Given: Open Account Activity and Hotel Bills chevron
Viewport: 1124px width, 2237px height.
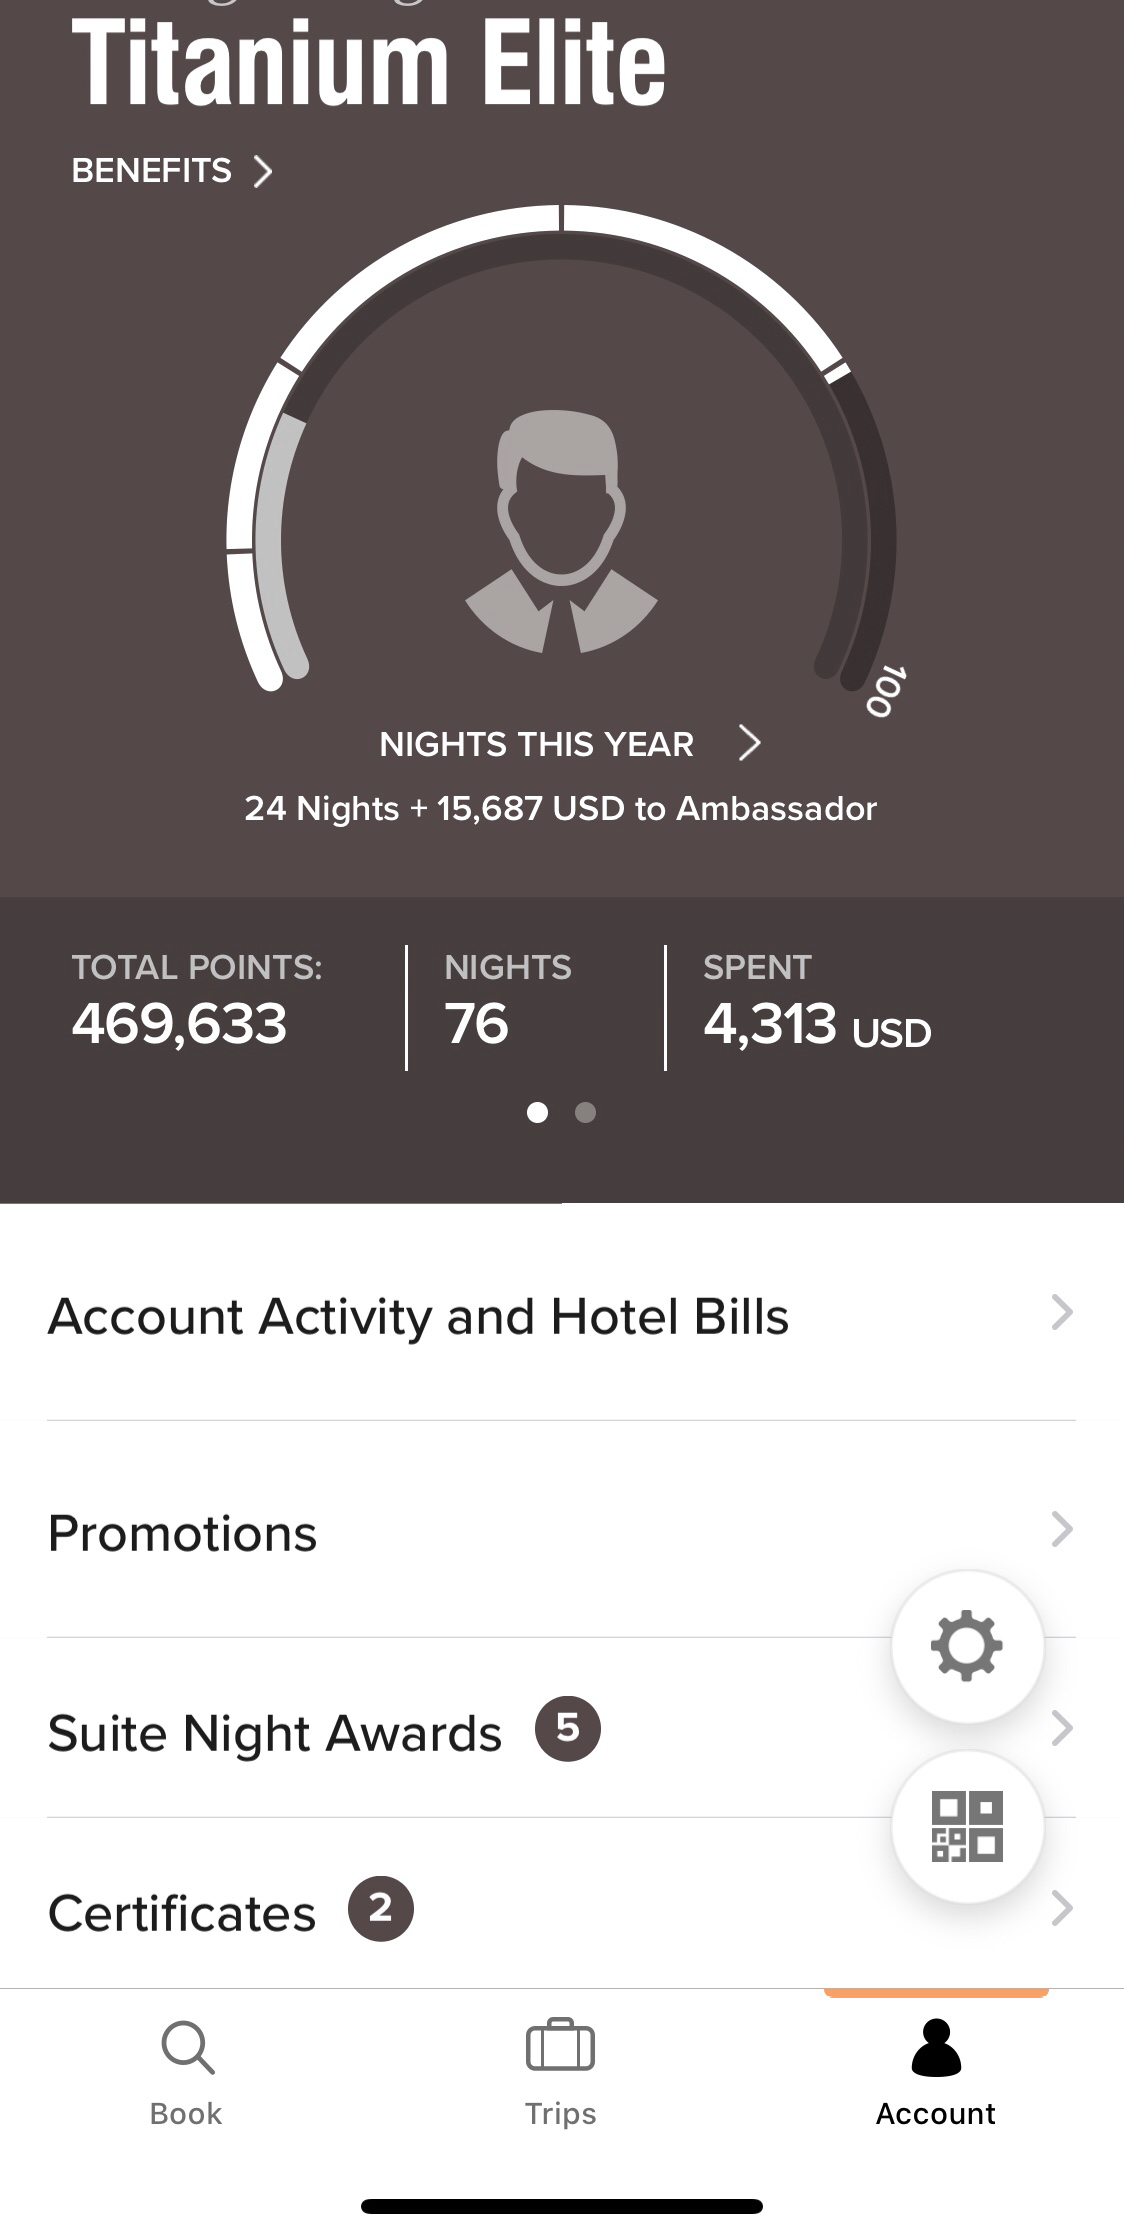Looking at the screenshot, I should (x=1062, y=1312).
